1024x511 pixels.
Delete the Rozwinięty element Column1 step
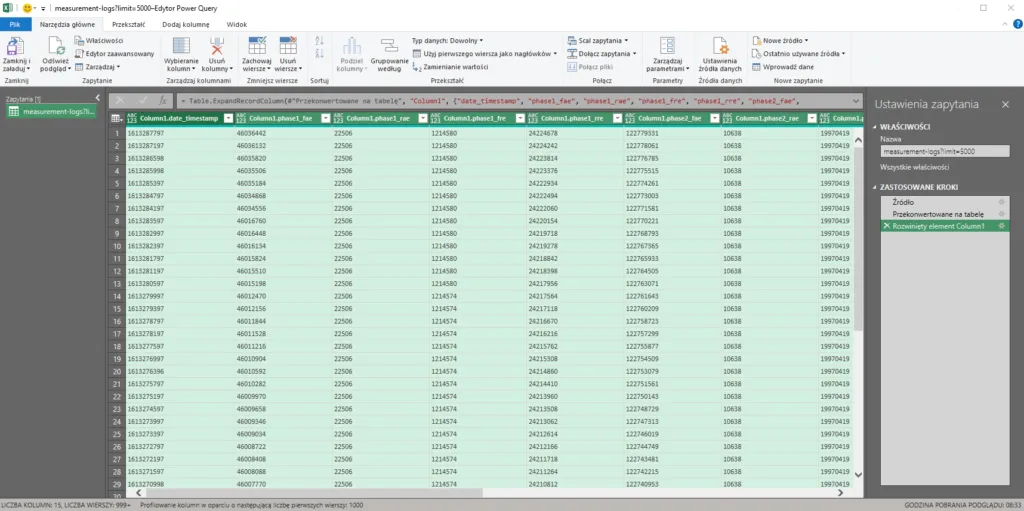coord(886,225)
